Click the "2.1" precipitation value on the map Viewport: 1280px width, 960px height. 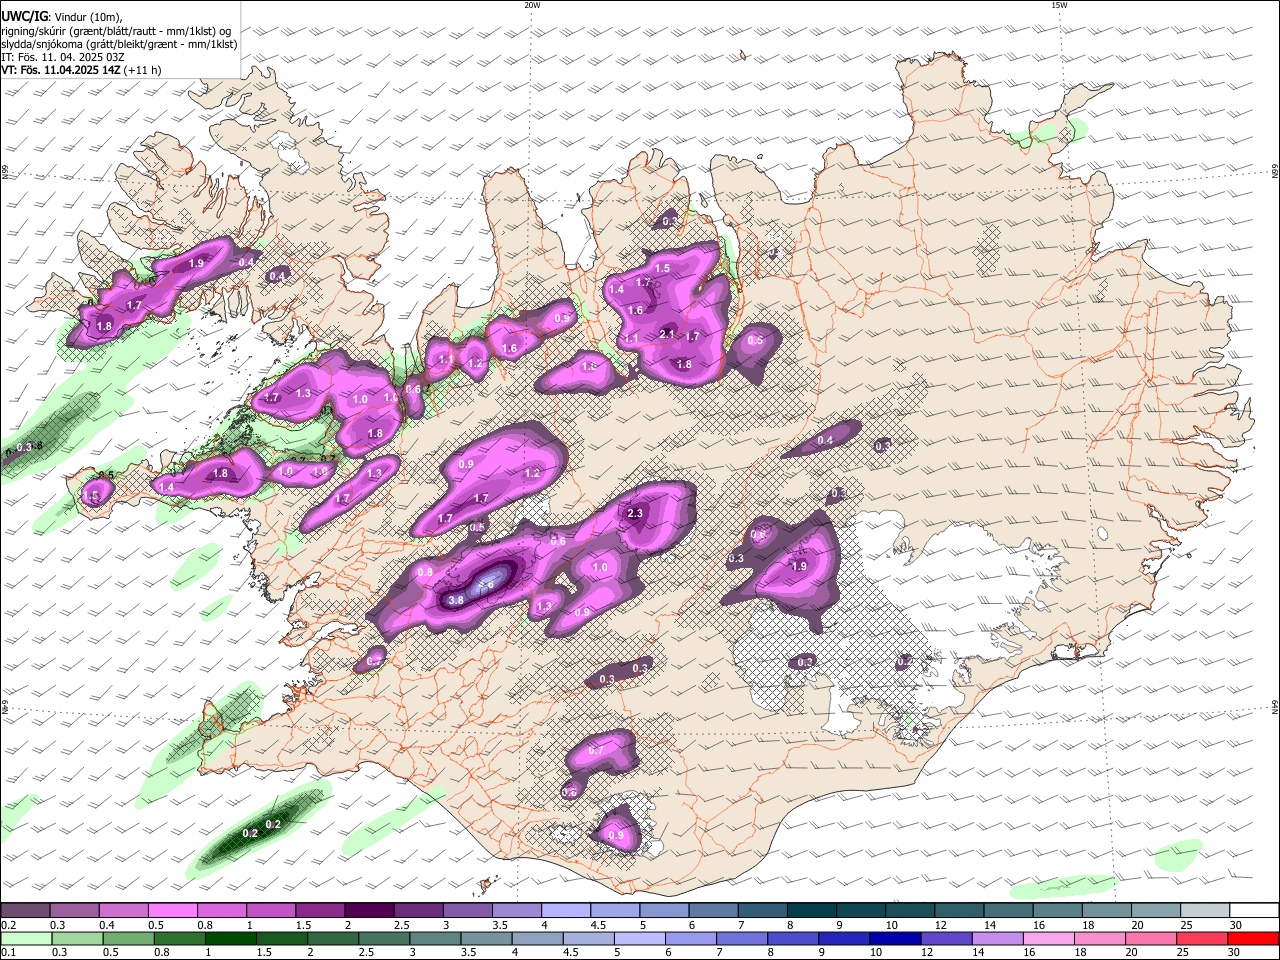(668, 334)
